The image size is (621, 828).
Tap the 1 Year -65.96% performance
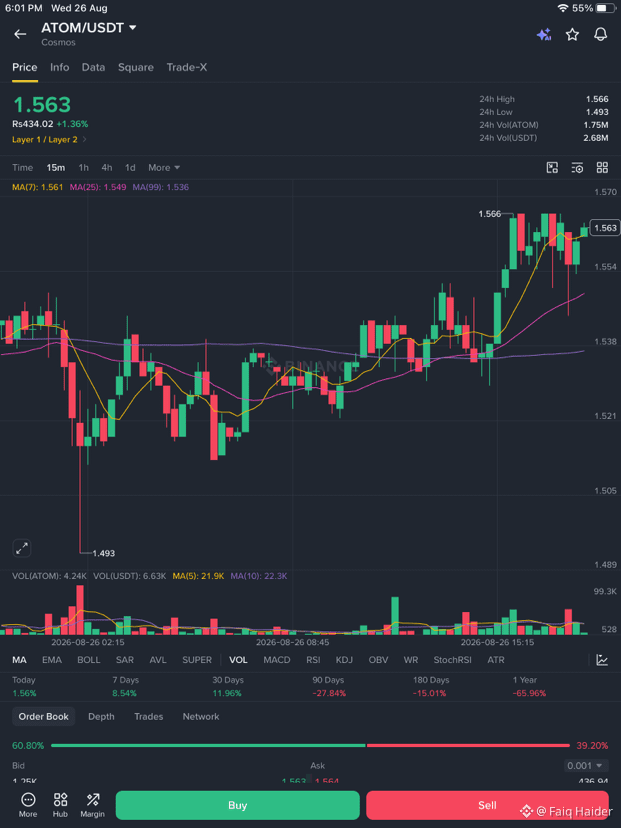pyautogui.click(x=529, y=686)
